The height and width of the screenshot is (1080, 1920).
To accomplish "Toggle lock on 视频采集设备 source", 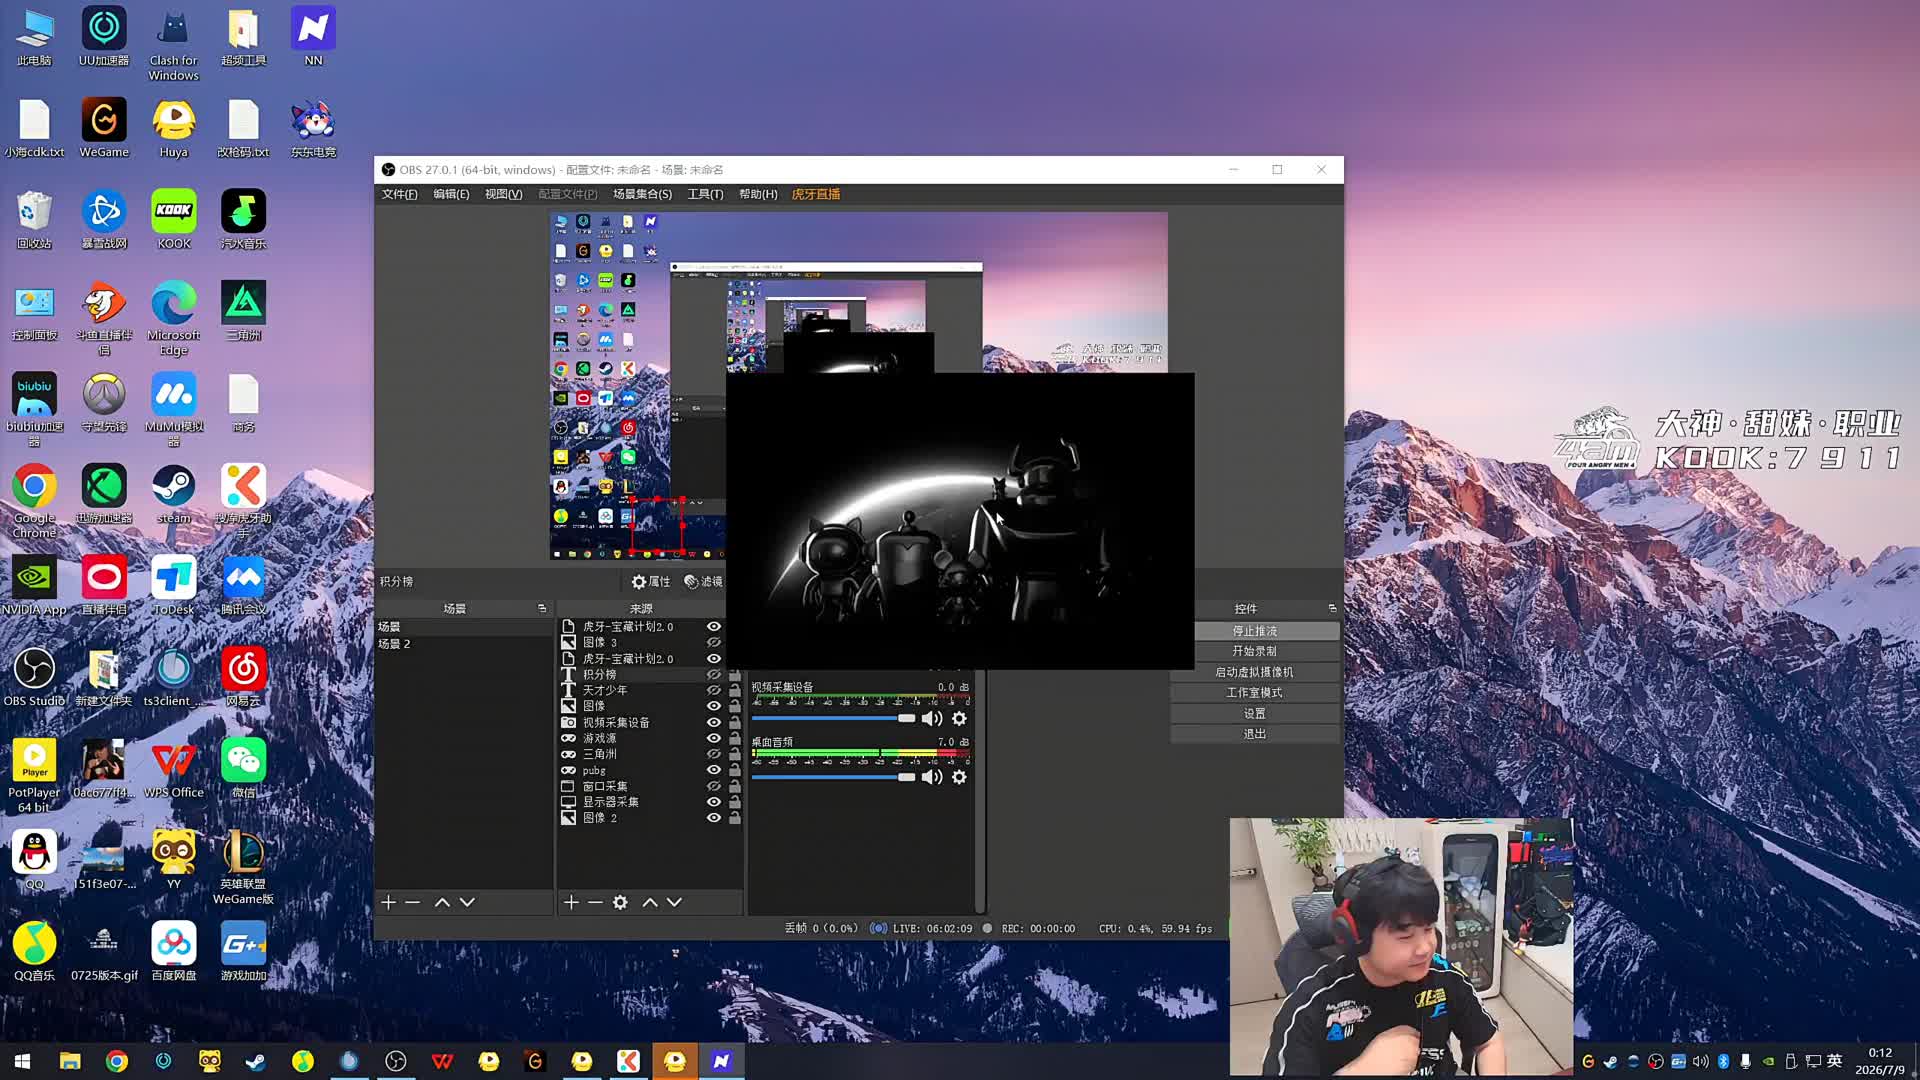I will (x=735, y=722).
